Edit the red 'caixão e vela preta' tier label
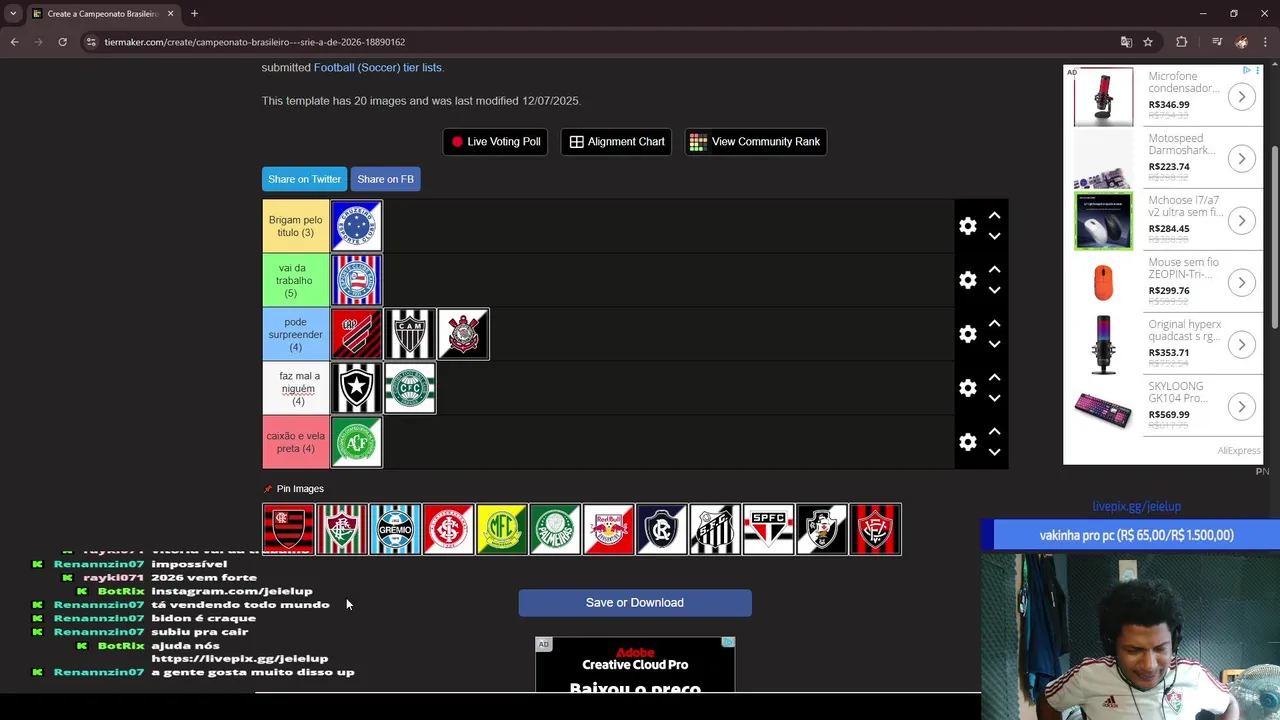The height and width of the screenshot is (720, 1280). [x=295, y=442]
